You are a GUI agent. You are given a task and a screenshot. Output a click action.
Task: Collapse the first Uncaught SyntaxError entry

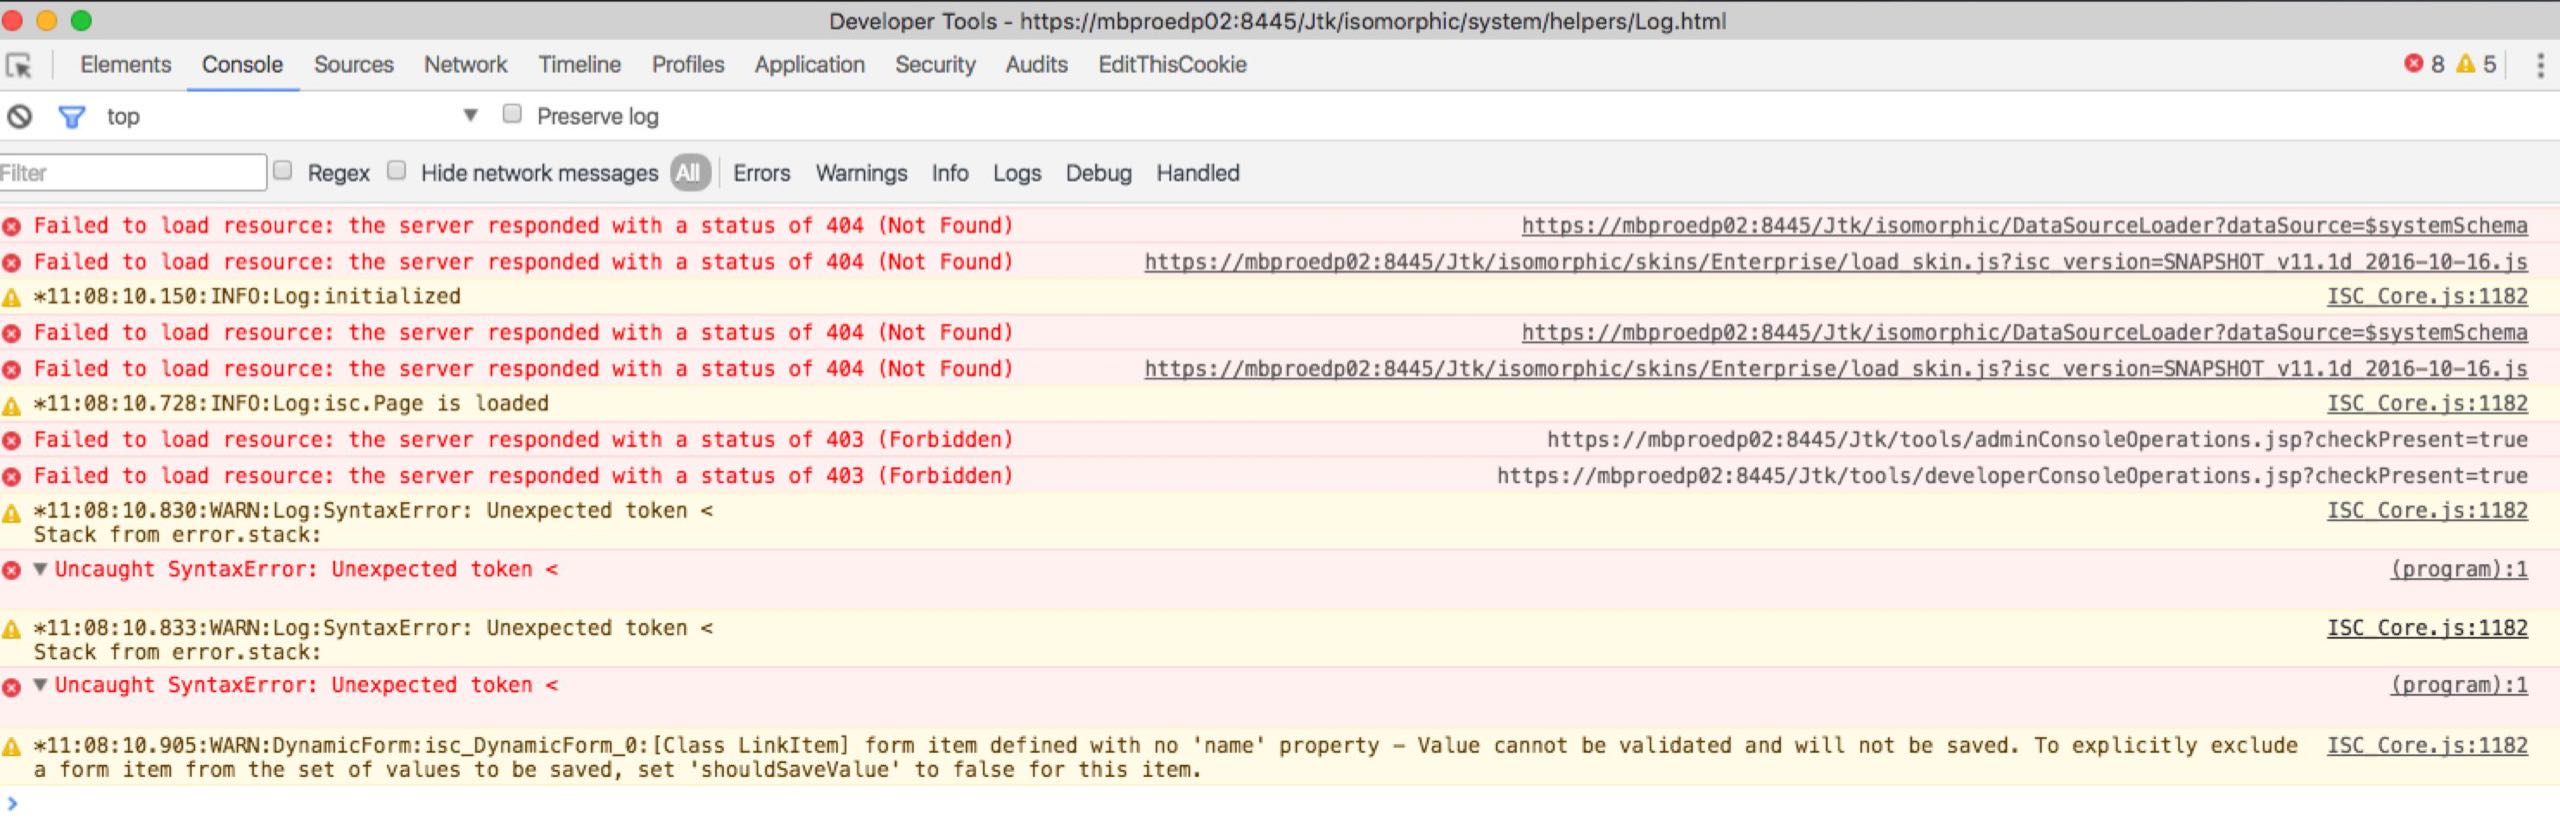click(x=41, y=569)
